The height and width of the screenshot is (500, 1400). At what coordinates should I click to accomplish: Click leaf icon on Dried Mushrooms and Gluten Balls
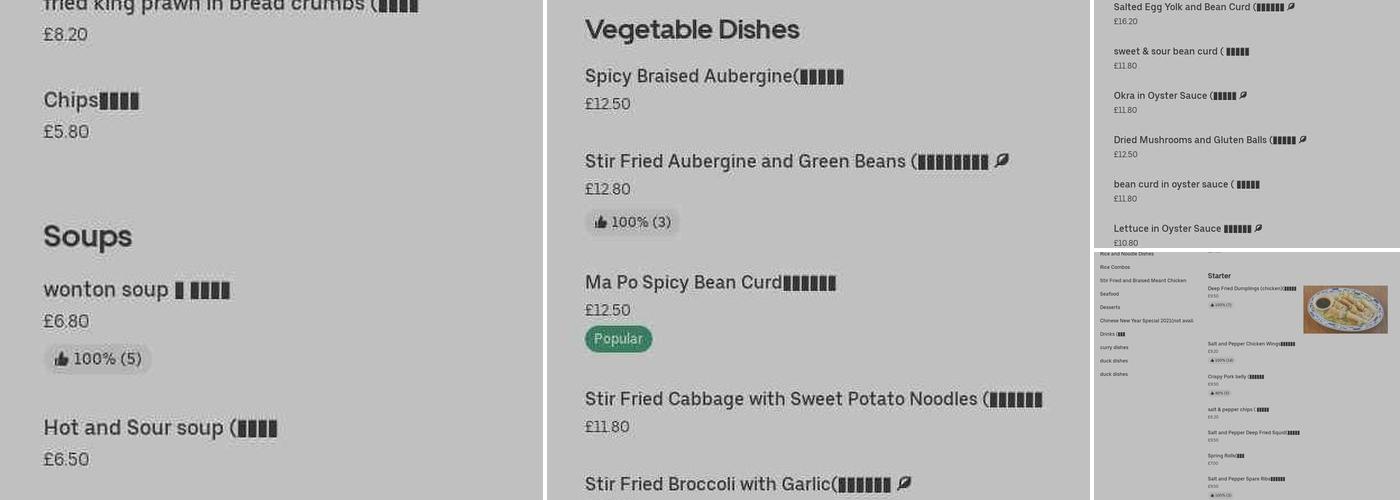click(x=1302, y=140)
